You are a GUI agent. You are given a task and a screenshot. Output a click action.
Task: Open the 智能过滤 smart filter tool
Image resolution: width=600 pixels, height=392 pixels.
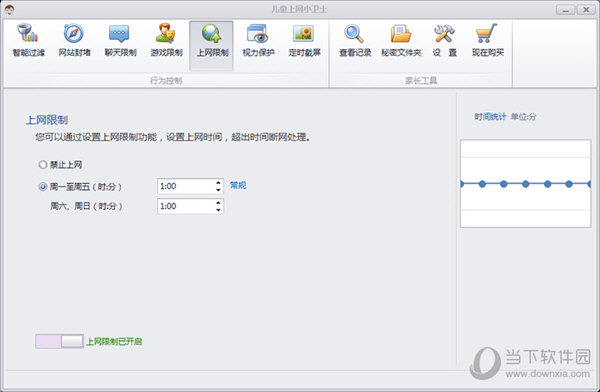[x=28, y=41]
